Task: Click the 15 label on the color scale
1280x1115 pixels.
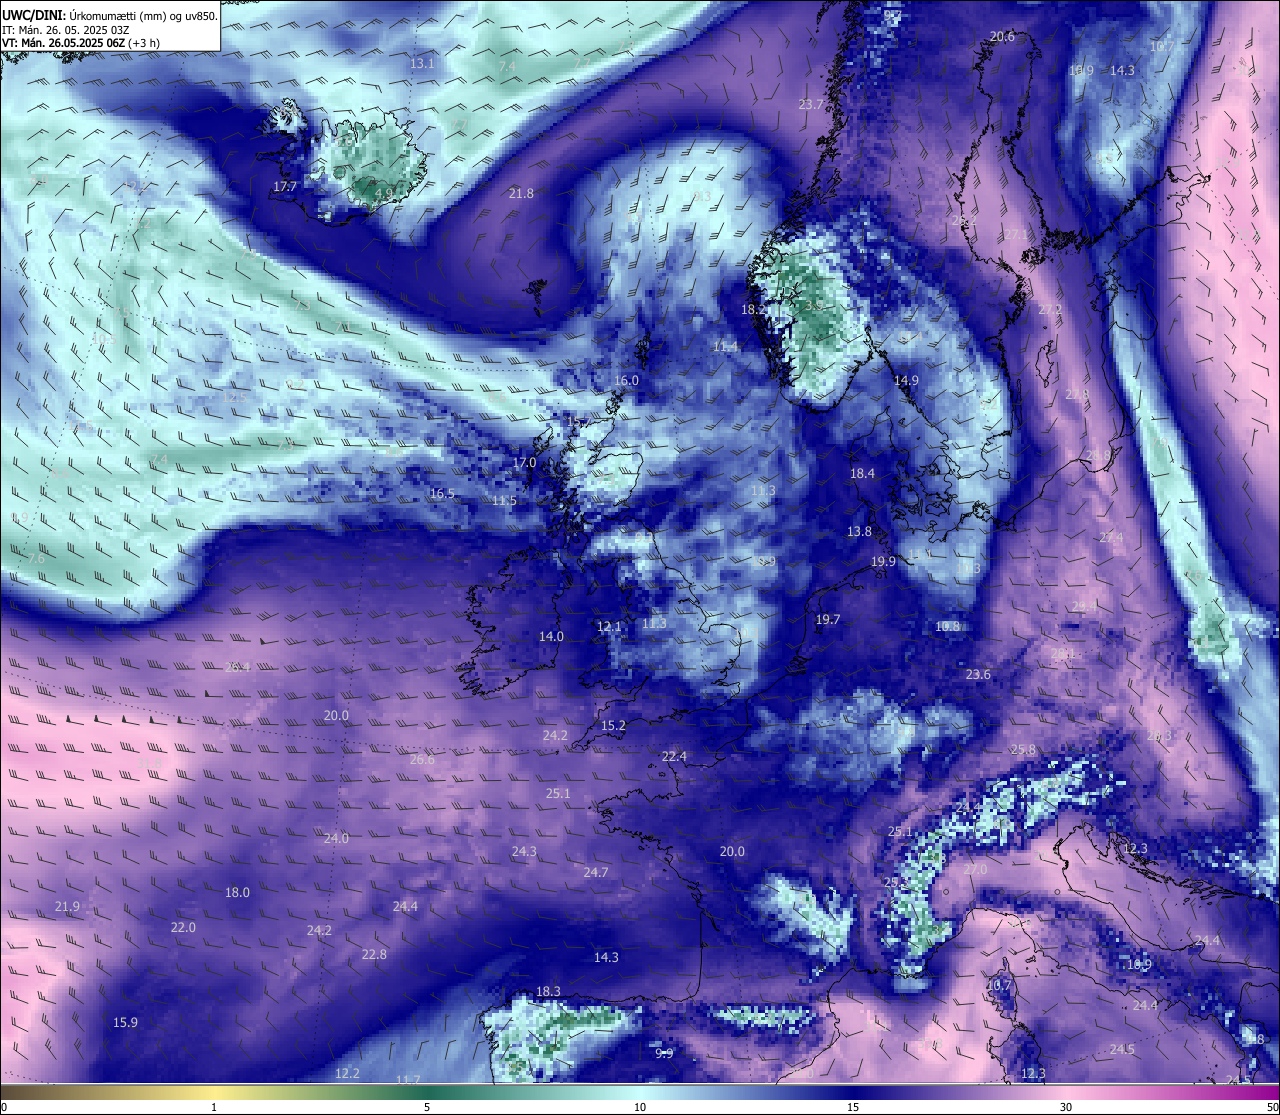Action: tap(853, 1107)
